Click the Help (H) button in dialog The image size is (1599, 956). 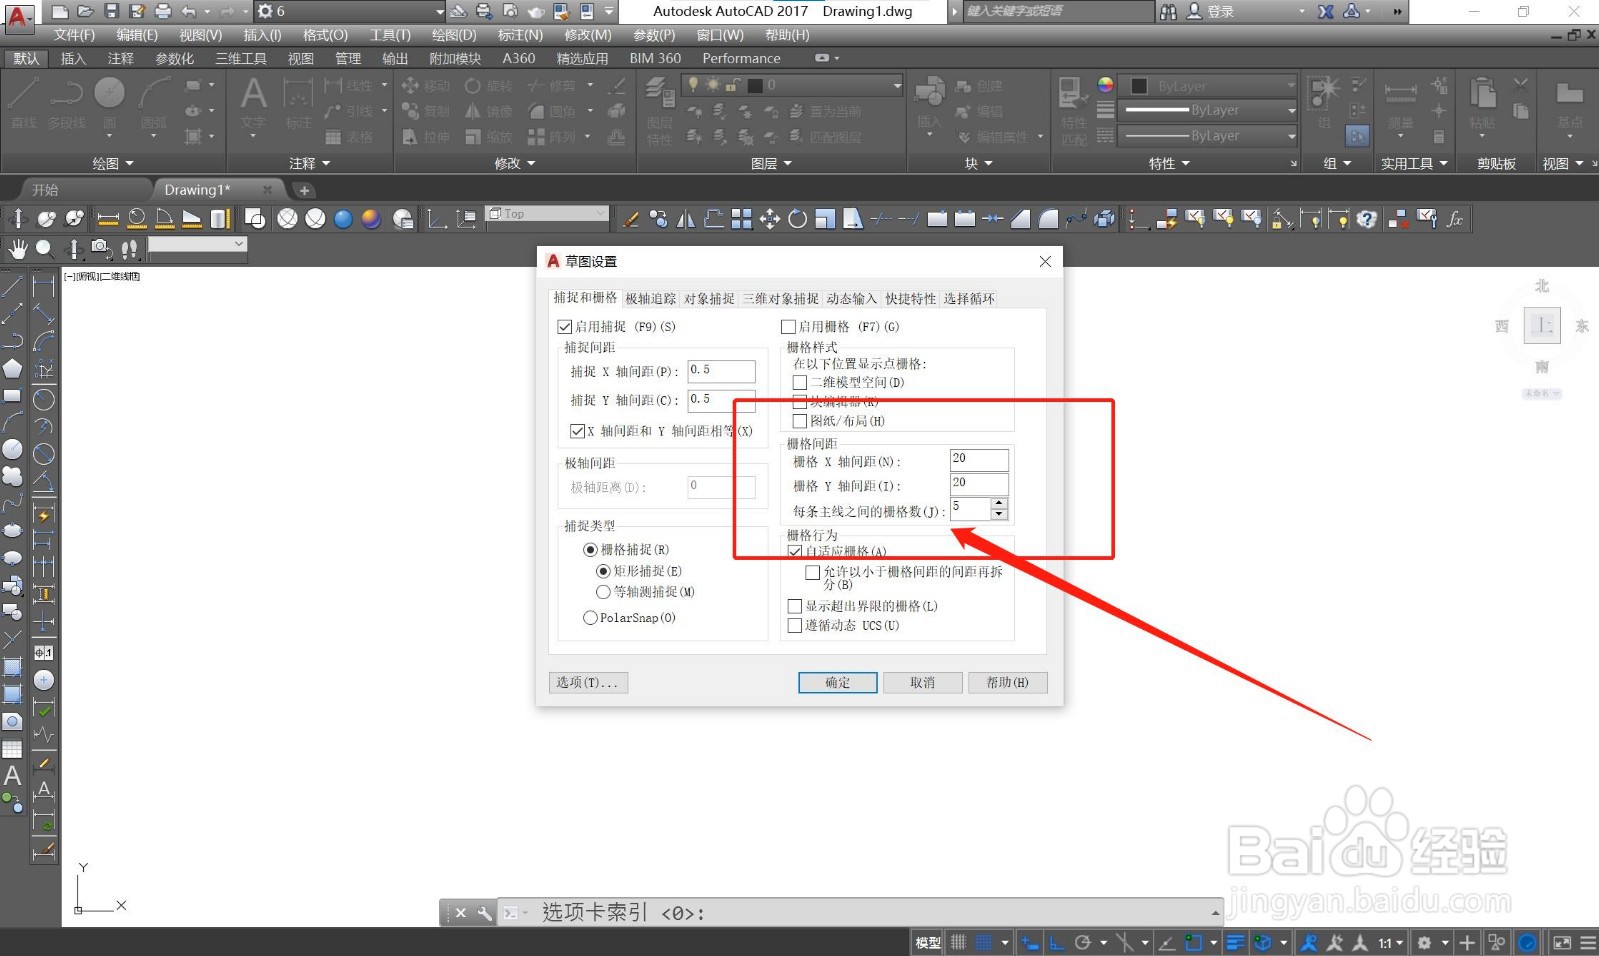(1007, 682)
